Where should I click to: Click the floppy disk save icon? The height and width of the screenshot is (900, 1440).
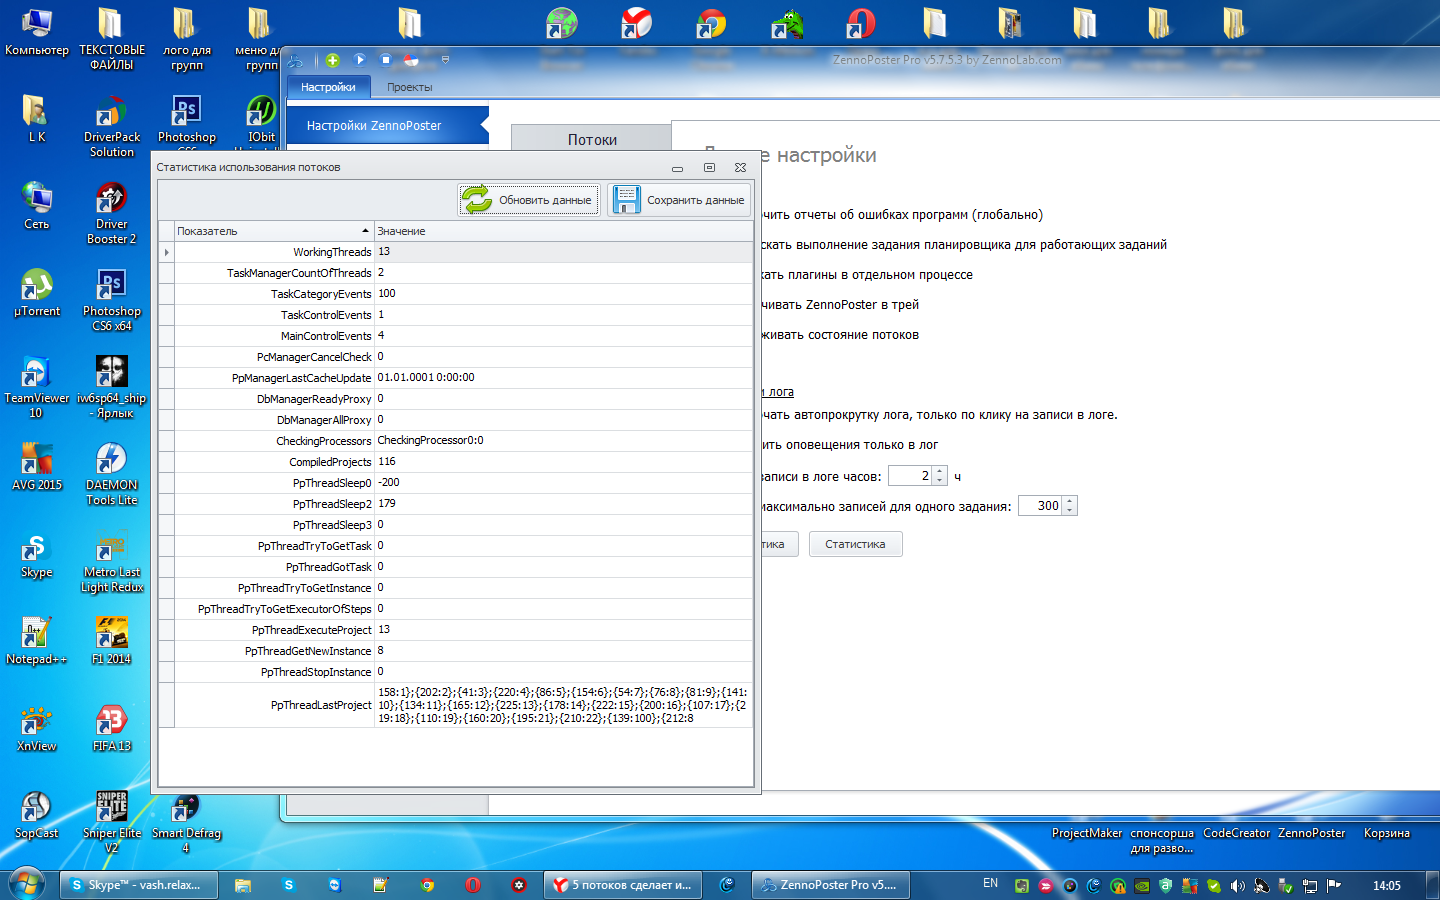point(627,200)
